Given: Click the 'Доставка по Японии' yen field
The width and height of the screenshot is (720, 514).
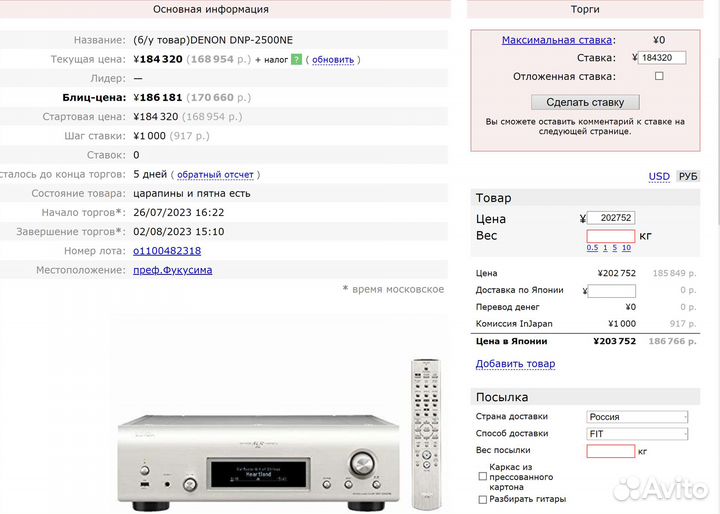Looking at the screenshot, I should tap(612, 291).
